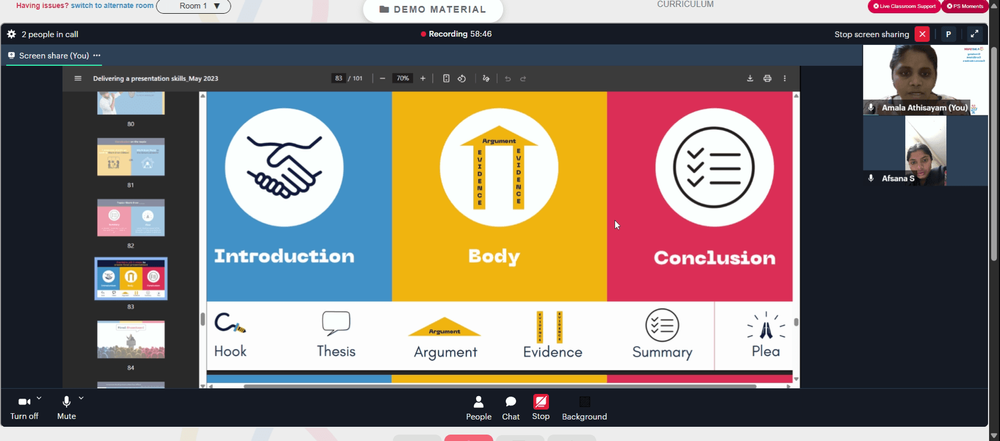Screen dimensions: 1000x441
Task: Click Amala Athisayam video tile
Action: click(925, 80)
